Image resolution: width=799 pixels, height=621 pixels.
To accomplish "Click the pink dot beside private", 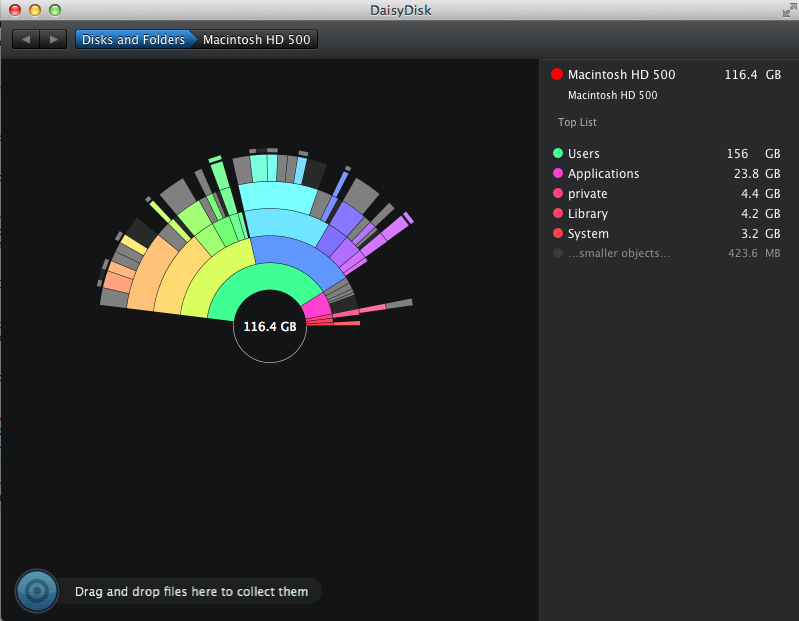I will coord(558,194).
